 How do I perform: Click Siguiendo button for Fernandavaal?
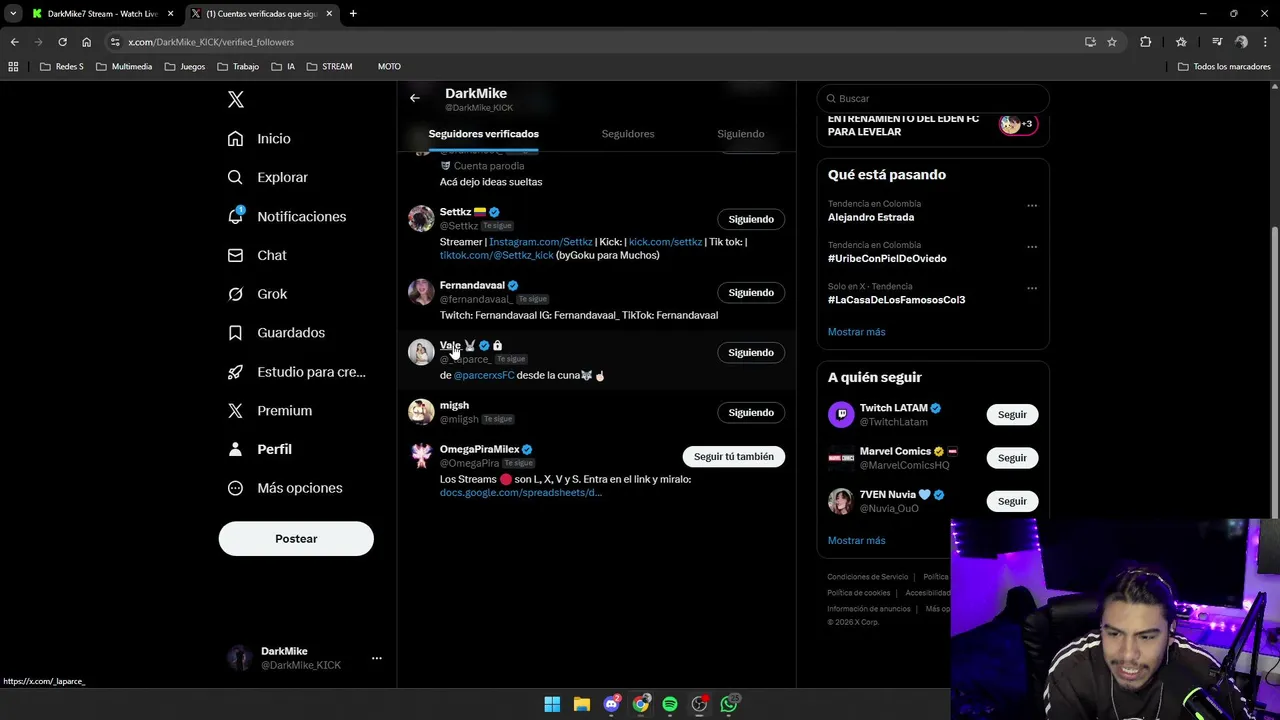(751, 293)
